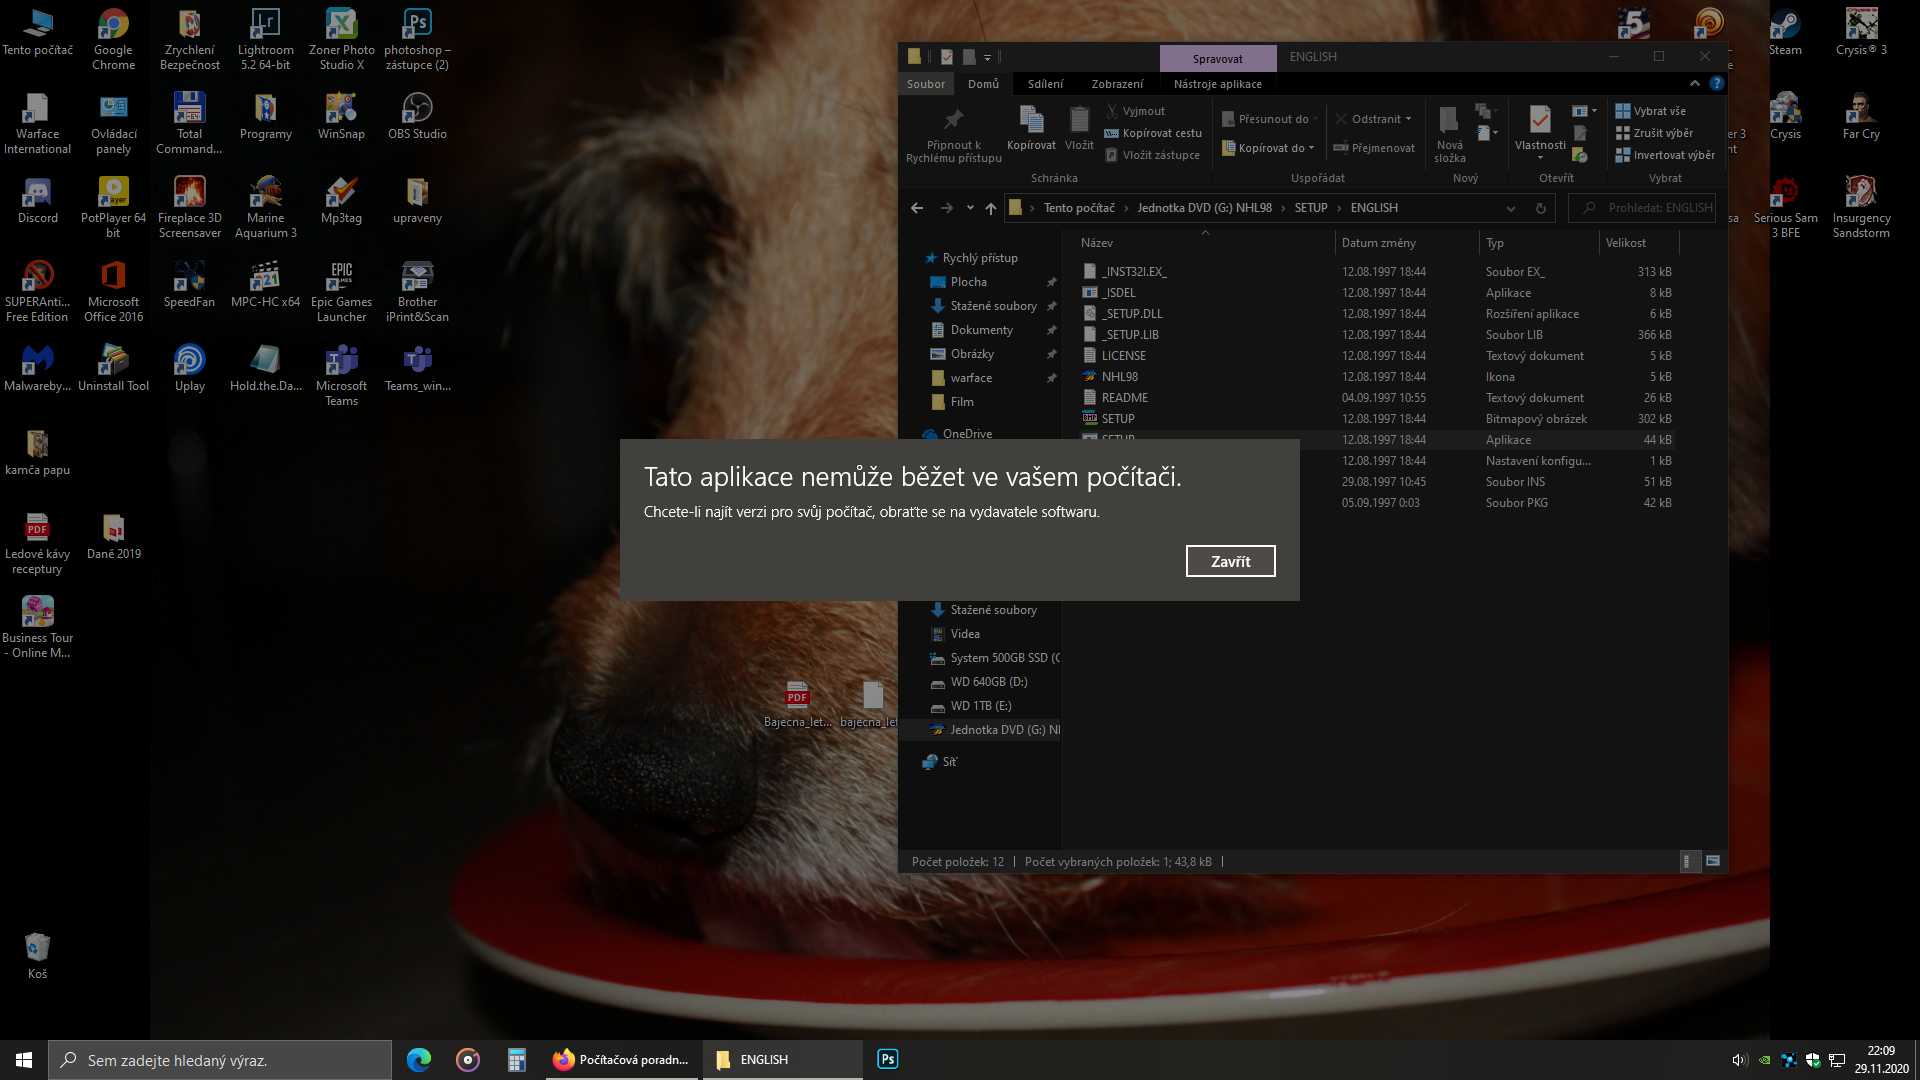Open Microsoft Edge from the taskbar
Image resolution: width=1920 pixels, height=1080 pixels.
pos(419,1059)
